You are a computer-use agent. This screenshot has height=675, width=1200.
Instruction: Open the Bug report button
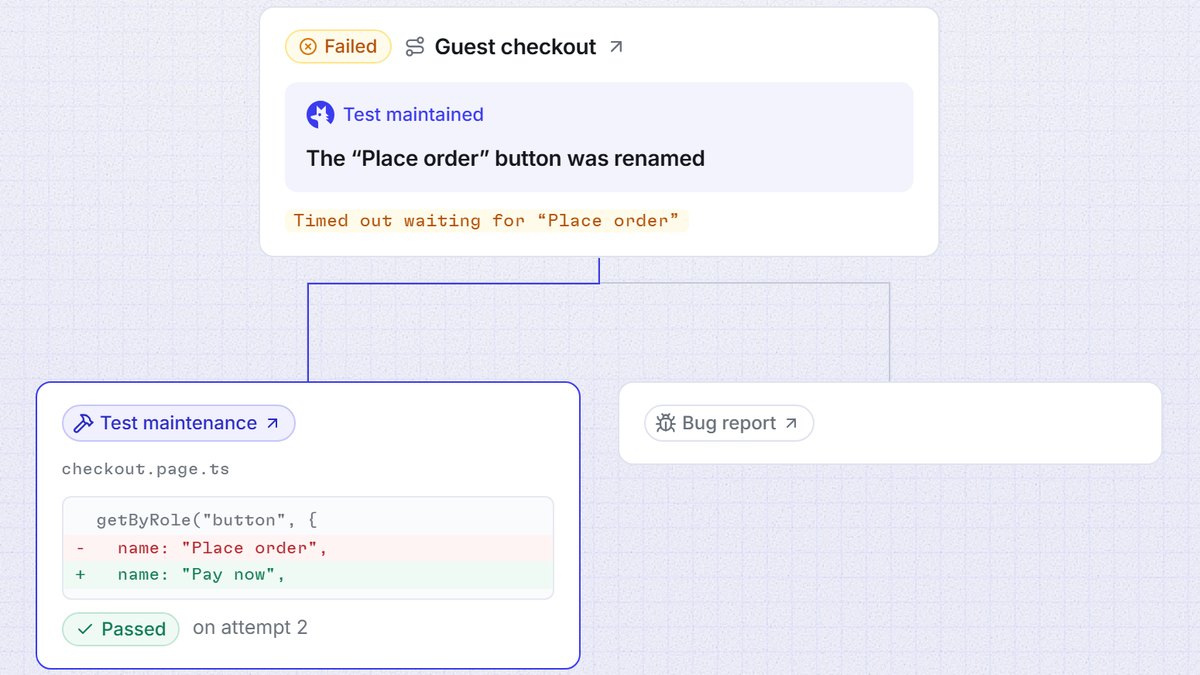[729, 423]
